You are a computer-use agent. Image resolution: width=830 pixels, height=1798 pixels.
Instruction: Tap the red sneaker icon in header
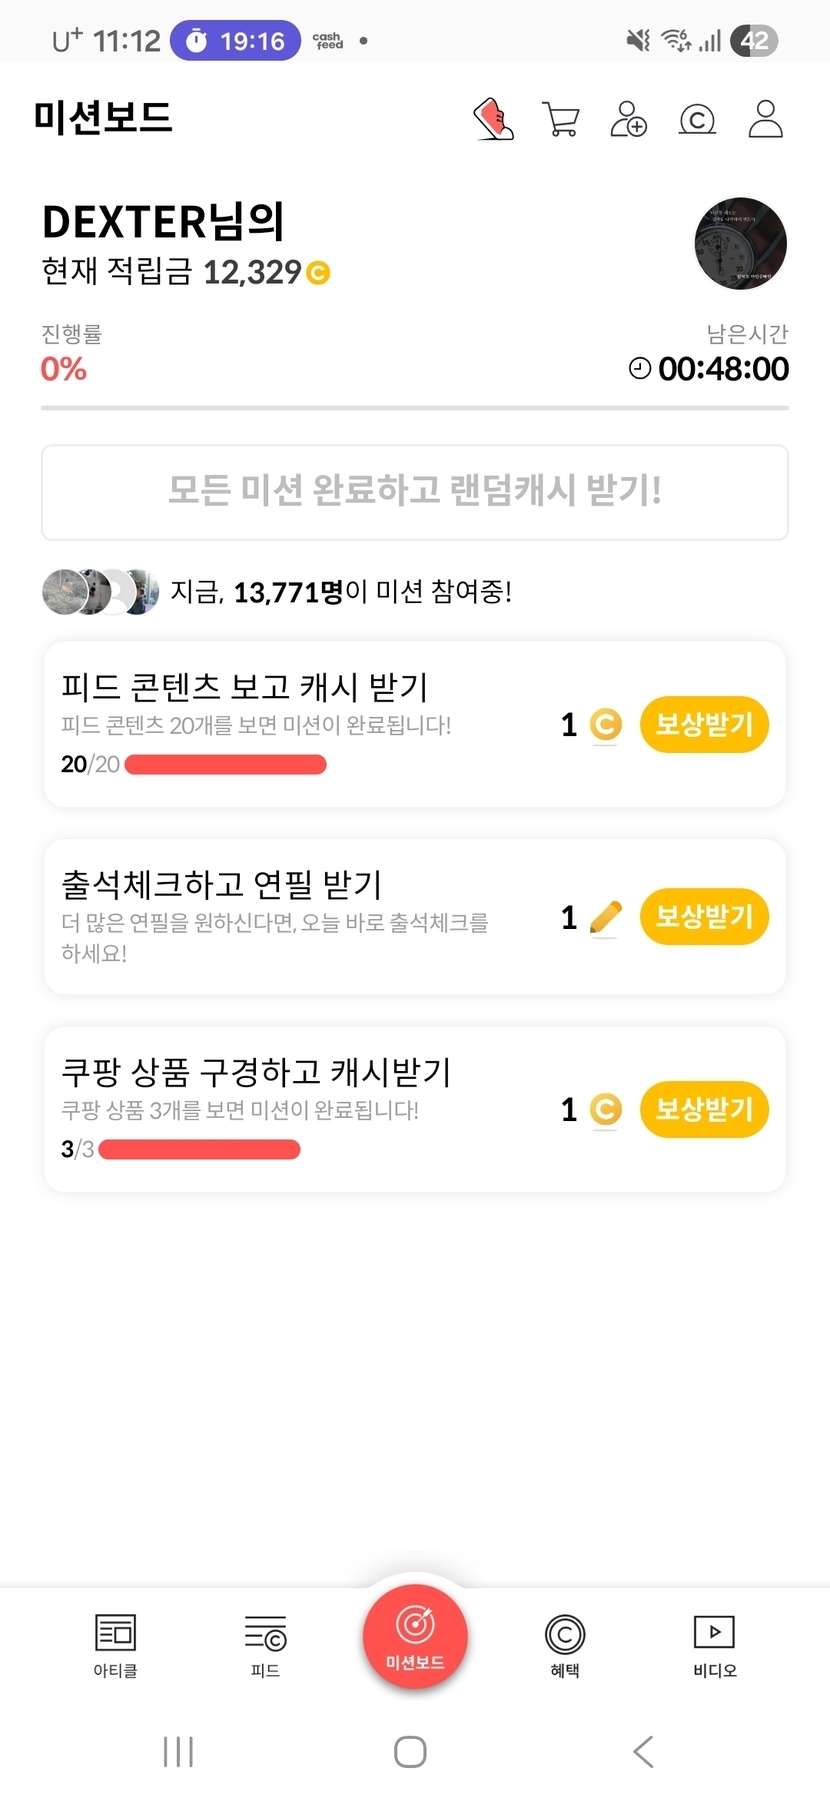493,119
